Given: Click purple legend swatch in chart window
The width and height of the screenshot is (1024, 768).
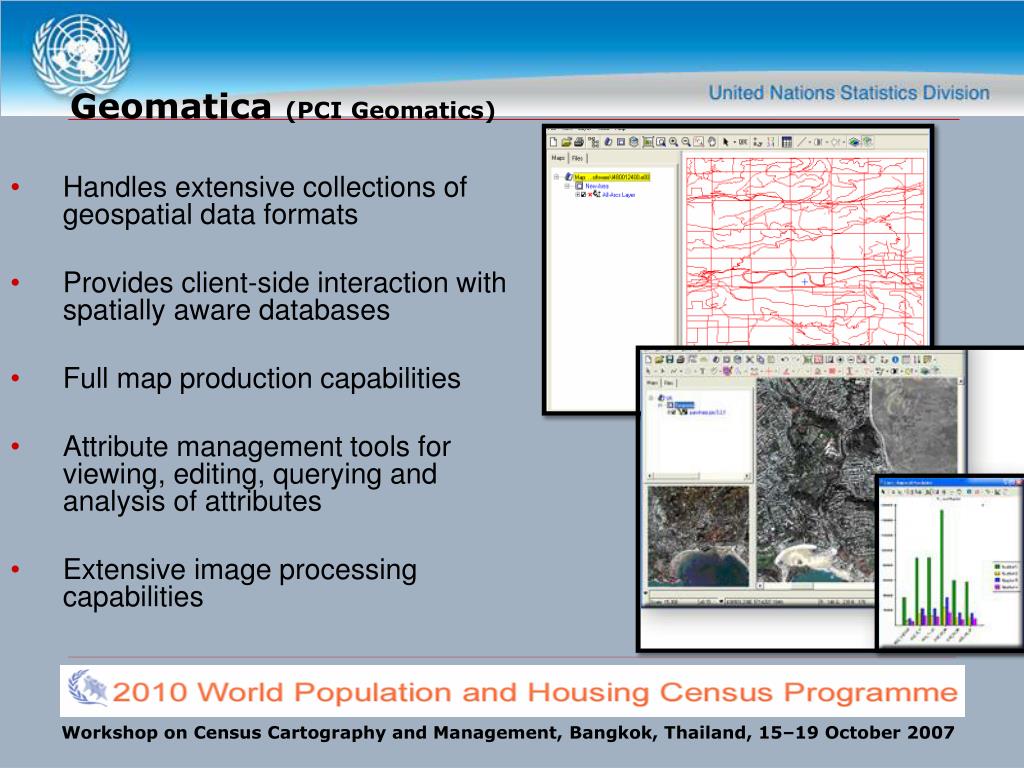Looking at the screenshot, I should pos(997,587).
